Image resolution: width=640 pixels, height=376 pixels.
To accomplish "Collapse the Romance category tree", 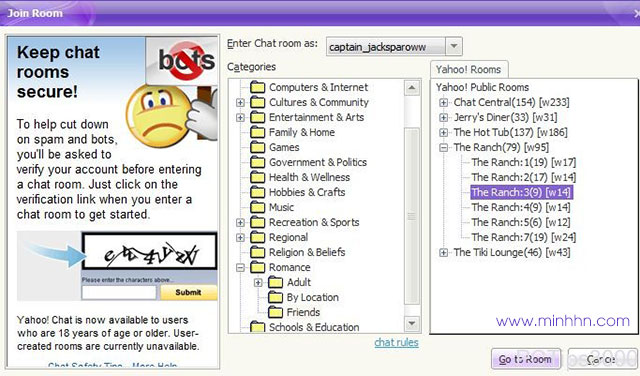I will pos(240,267).
